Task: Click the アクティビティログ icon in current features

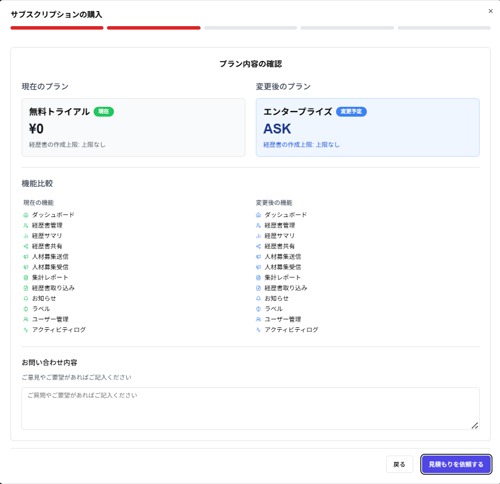Action: click(26, 330)
